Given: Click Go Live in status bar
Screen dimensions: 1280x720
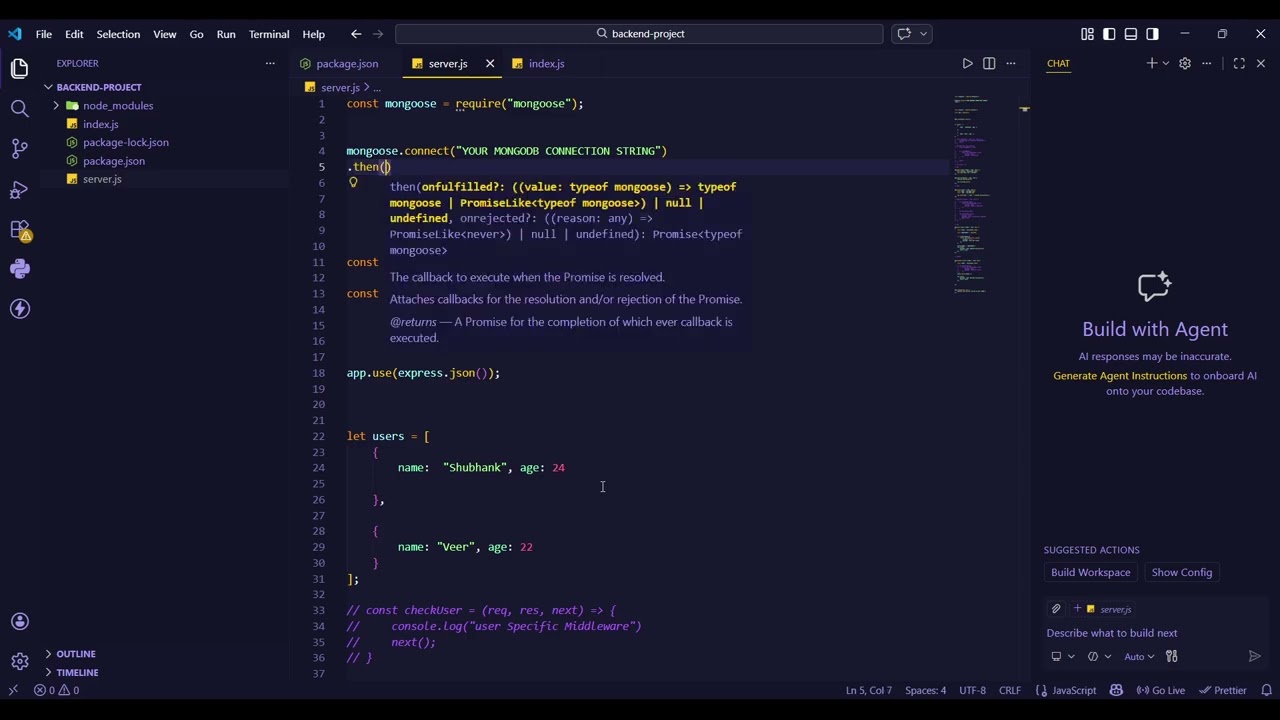Looking at the screenshot, I should pos(1160,690).
